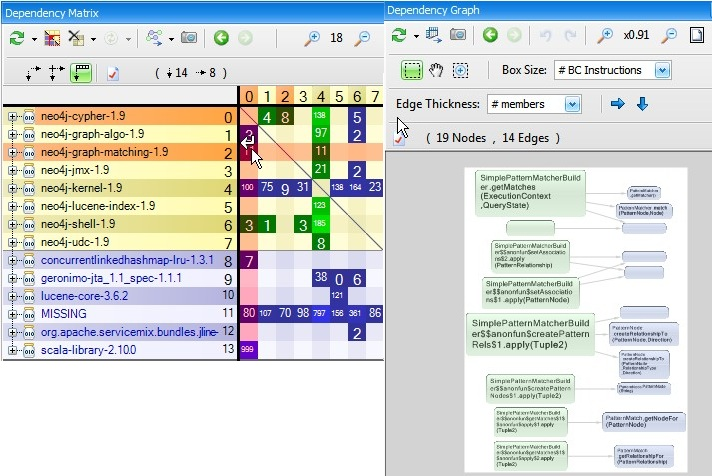Click the matrix checkmark document icon

pos(113,73)
